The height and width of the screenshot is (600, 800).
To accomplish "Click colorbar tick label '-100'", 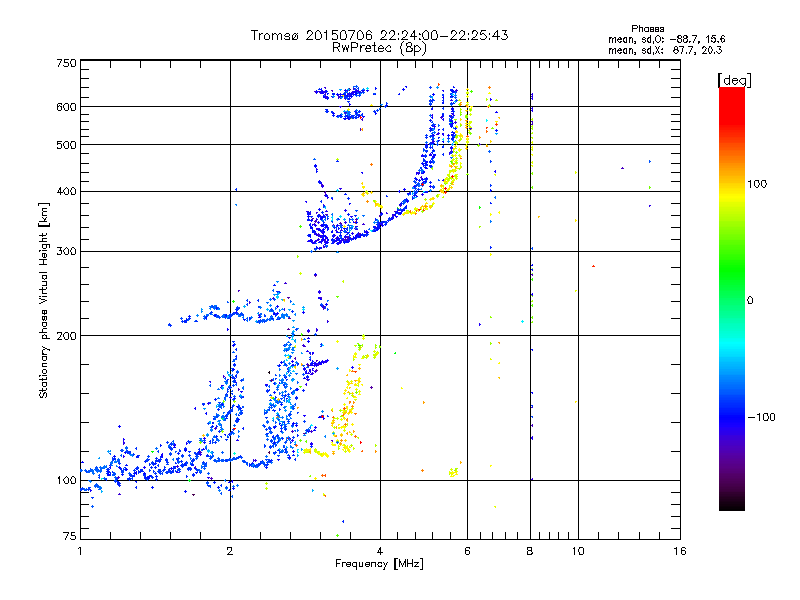I will point(762,417).
